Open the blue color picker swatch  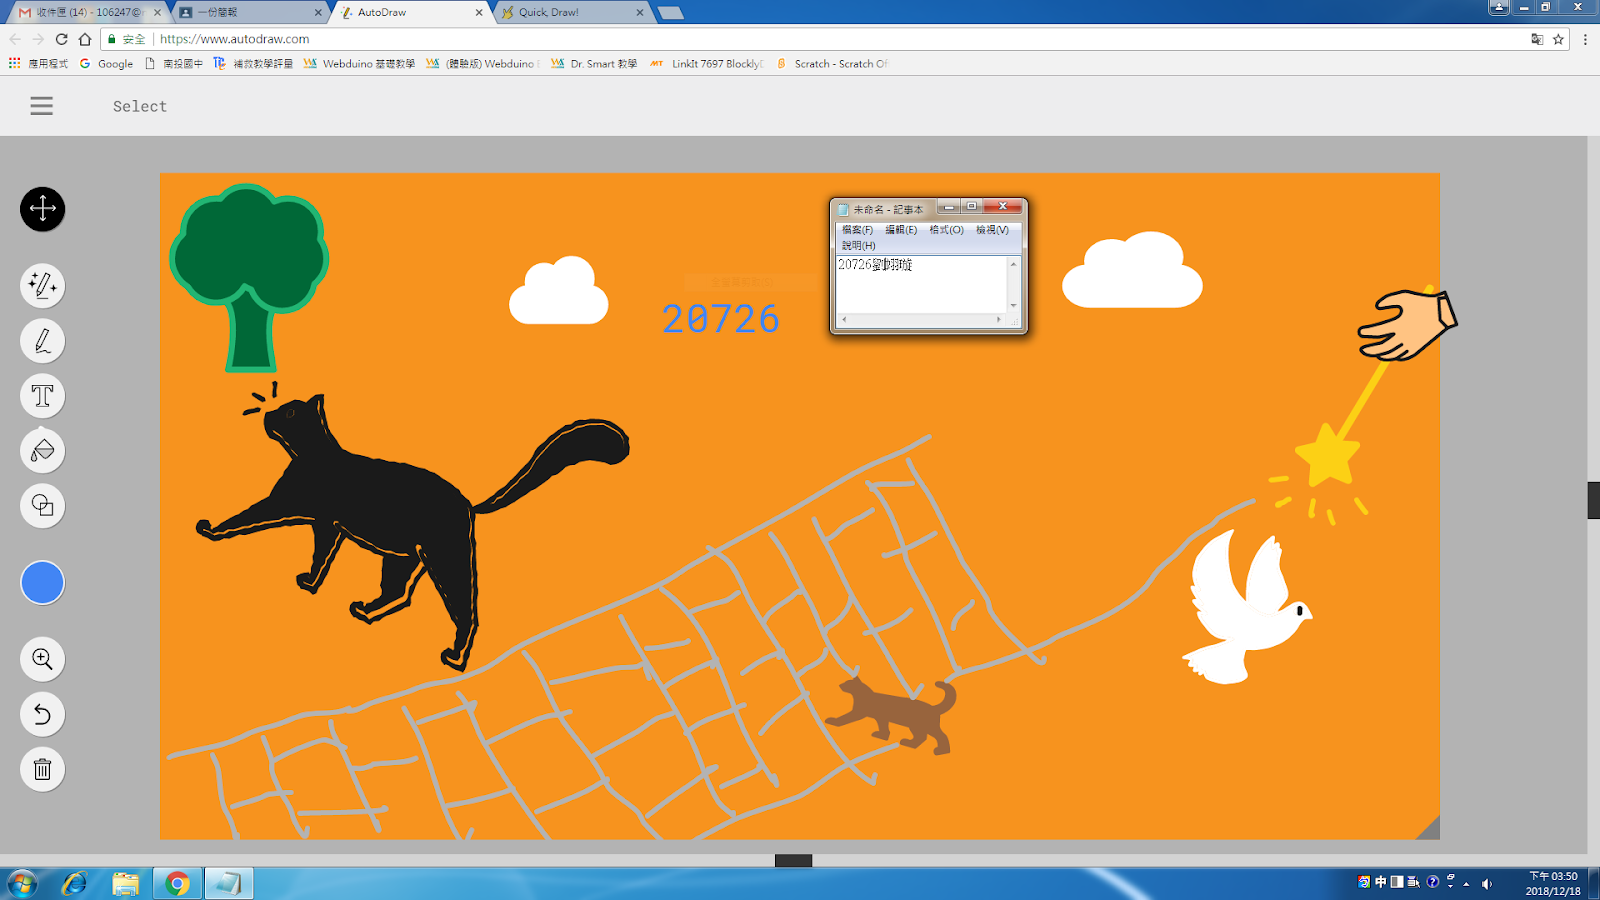43,583
